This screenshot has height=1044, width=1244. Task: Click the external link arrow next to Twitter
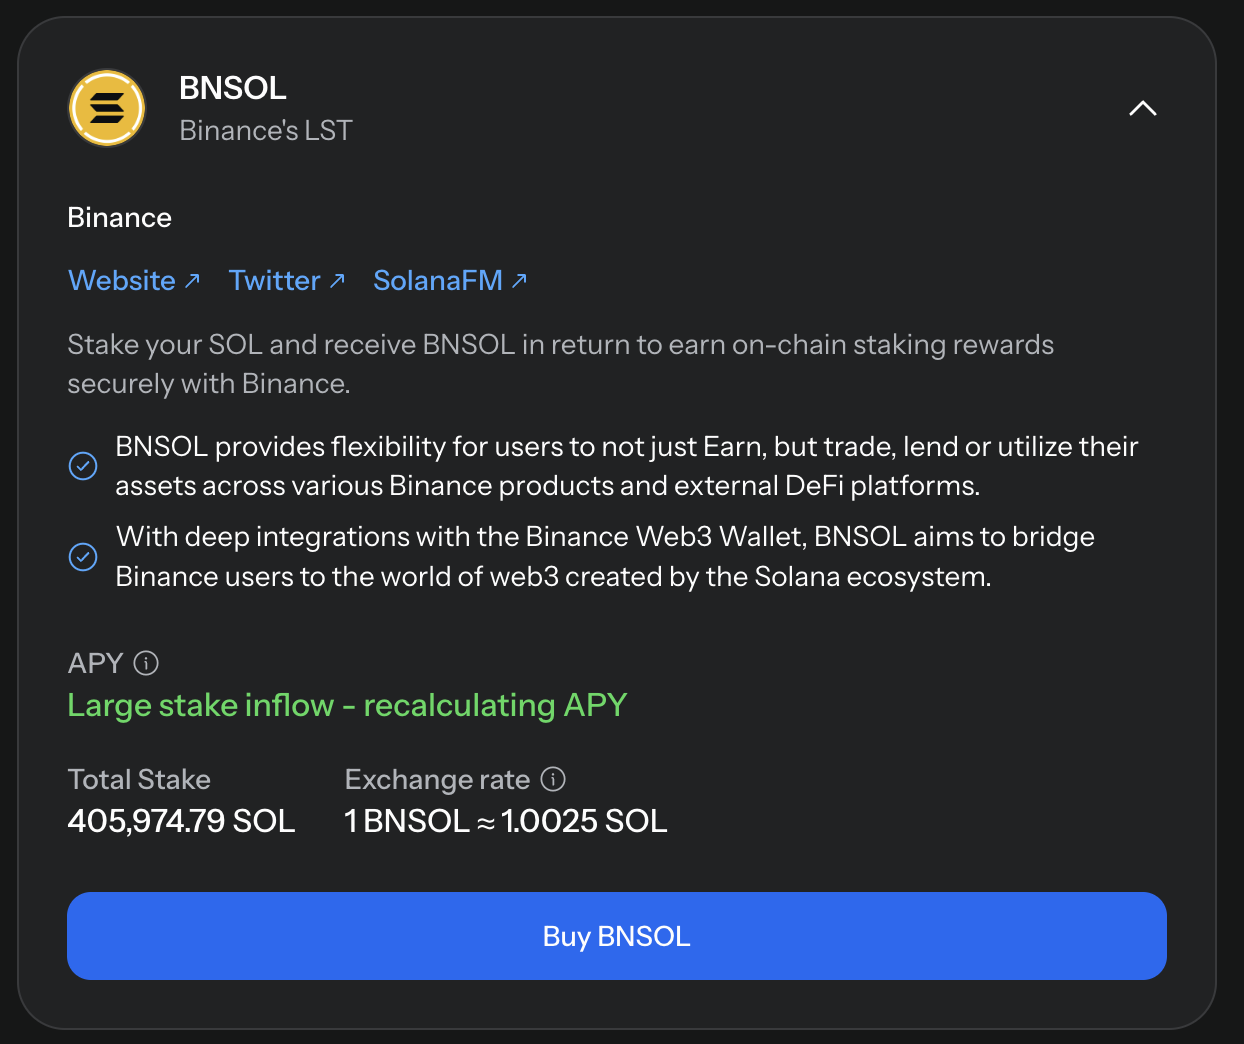337,280
